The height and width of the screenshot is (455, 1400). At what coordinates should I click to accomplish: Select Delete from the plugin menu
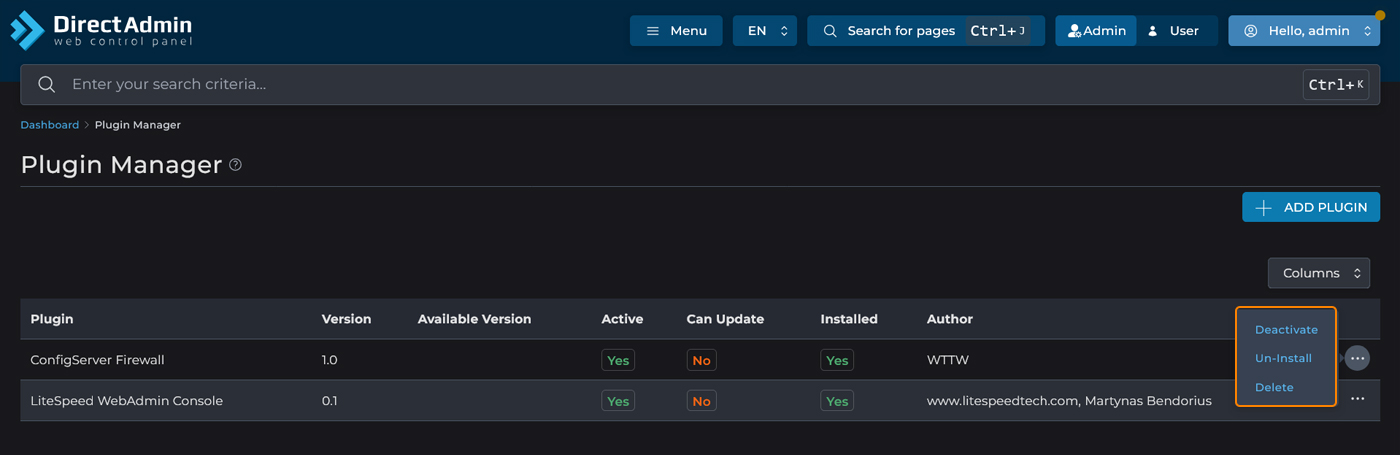coord(1274,387)
